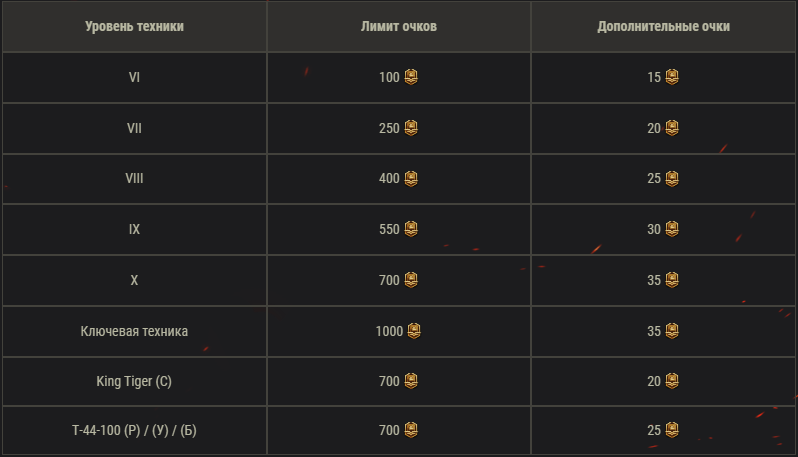Image resolution: width=798 pixels, height=457 pixels.
Task: Click the tier IX row label
Action: tap(134, 229)
